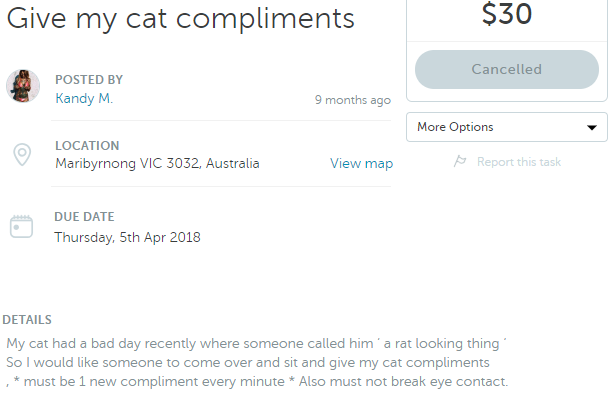Click the location pin icon

[x=22, y=155]
